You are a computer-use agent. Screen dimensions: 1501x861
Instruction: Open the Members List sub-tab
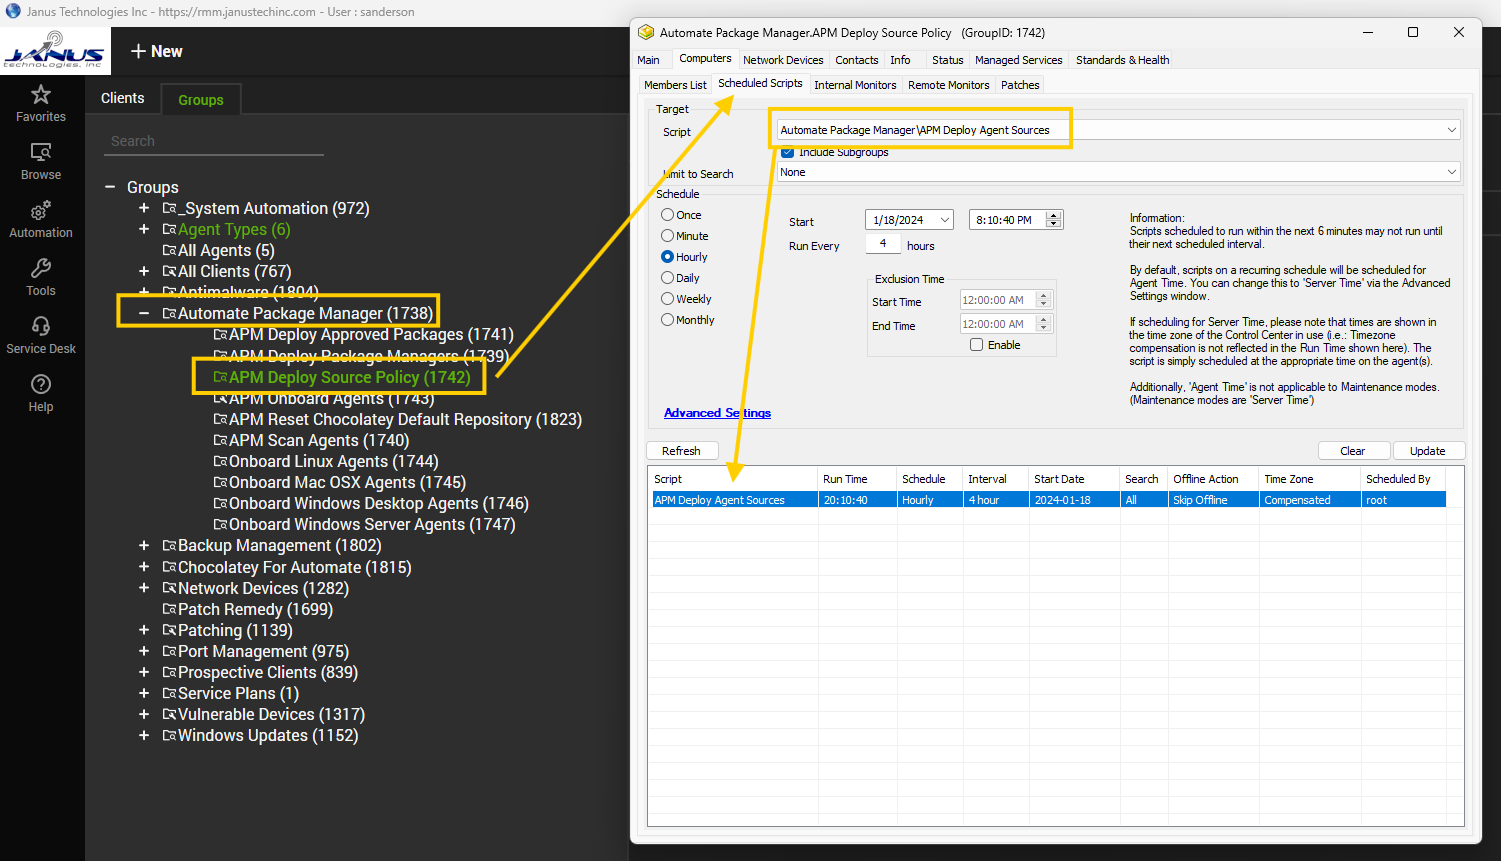point(675,85)
